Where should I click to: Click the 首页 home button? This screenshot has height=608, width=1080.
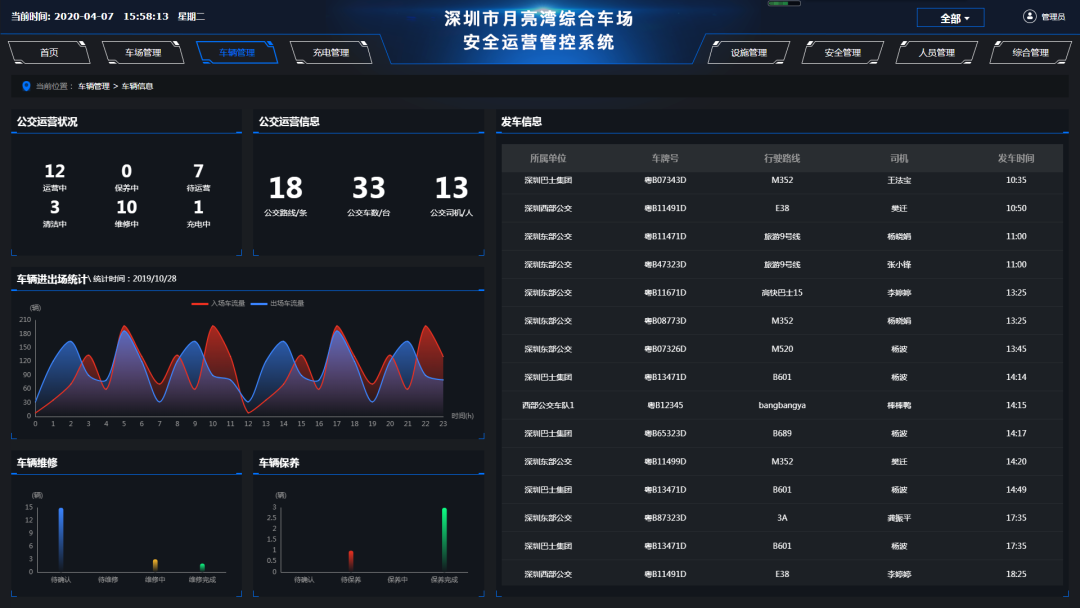click(x=49, y=53)
